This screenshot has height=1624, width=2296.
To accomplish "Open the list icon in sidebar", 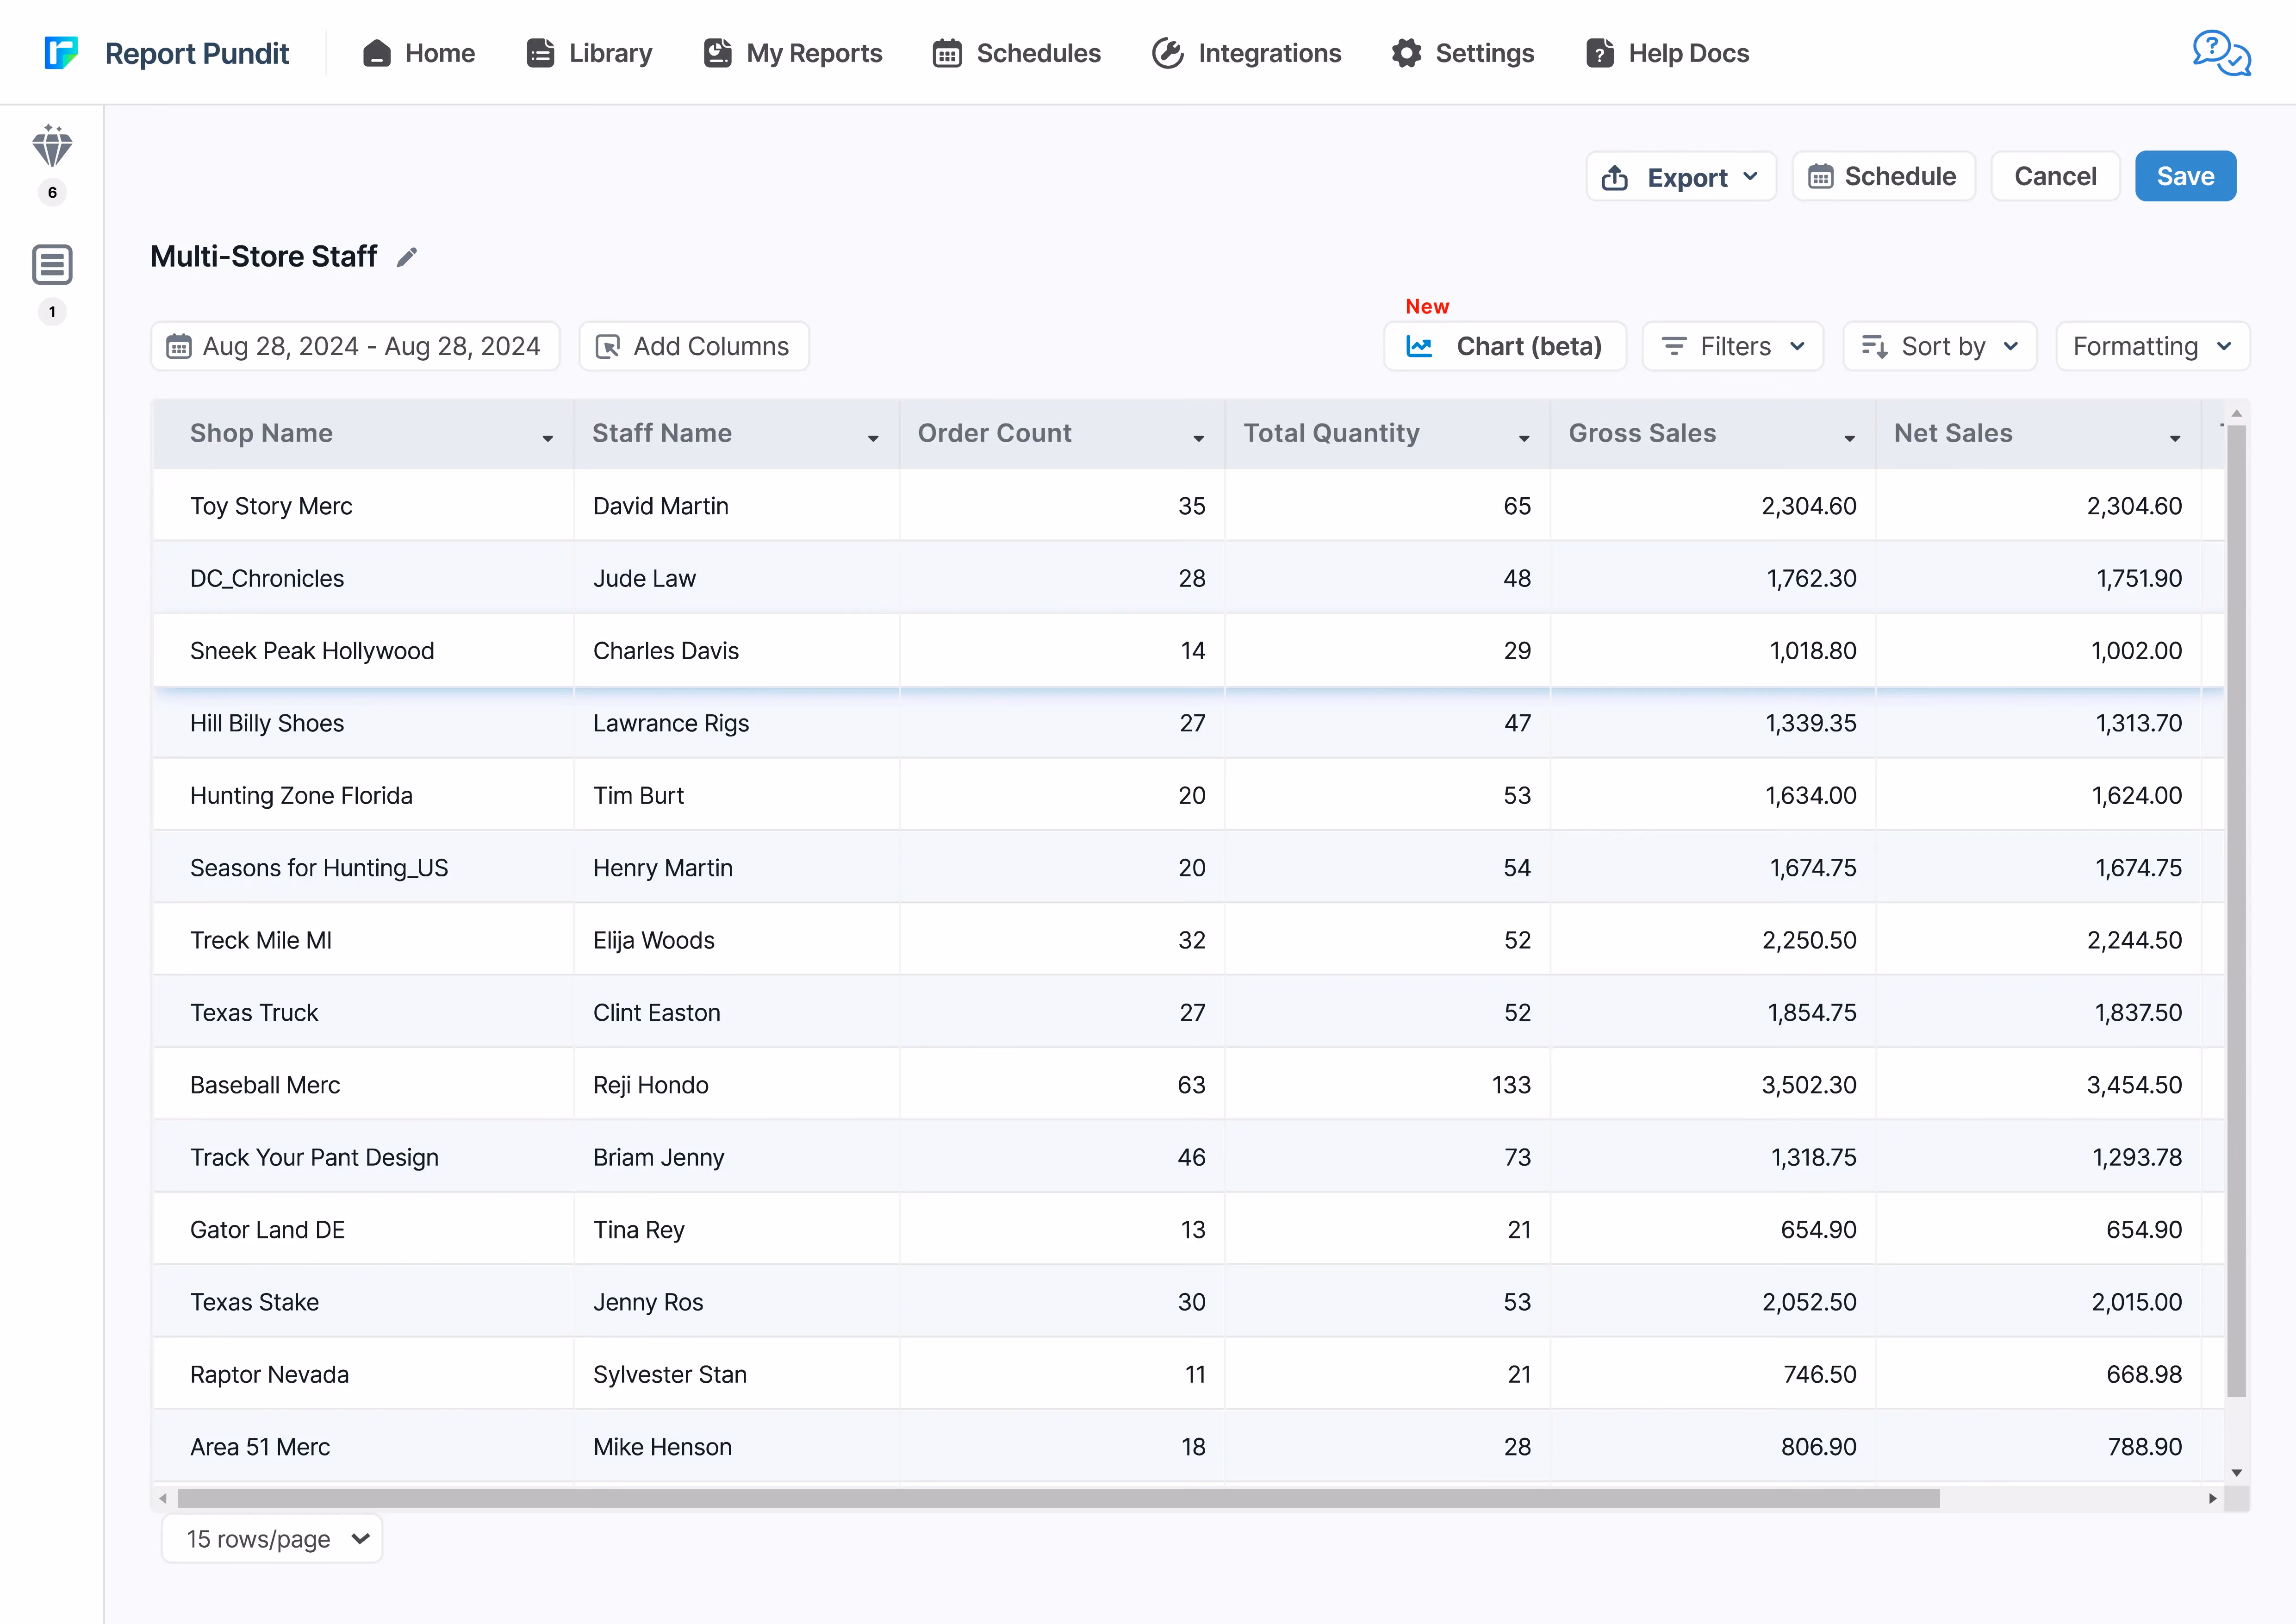I will click(52, 265).
